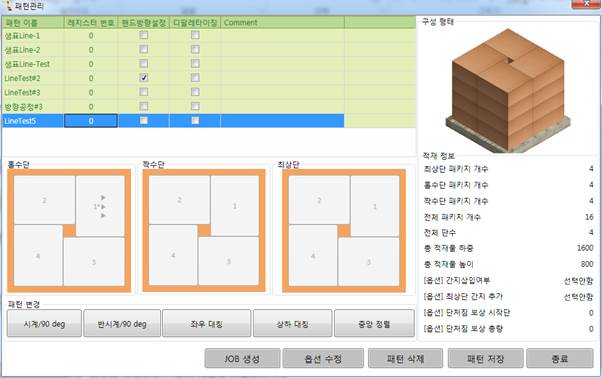Click the 3D pallet stack preview

point(508,90)
